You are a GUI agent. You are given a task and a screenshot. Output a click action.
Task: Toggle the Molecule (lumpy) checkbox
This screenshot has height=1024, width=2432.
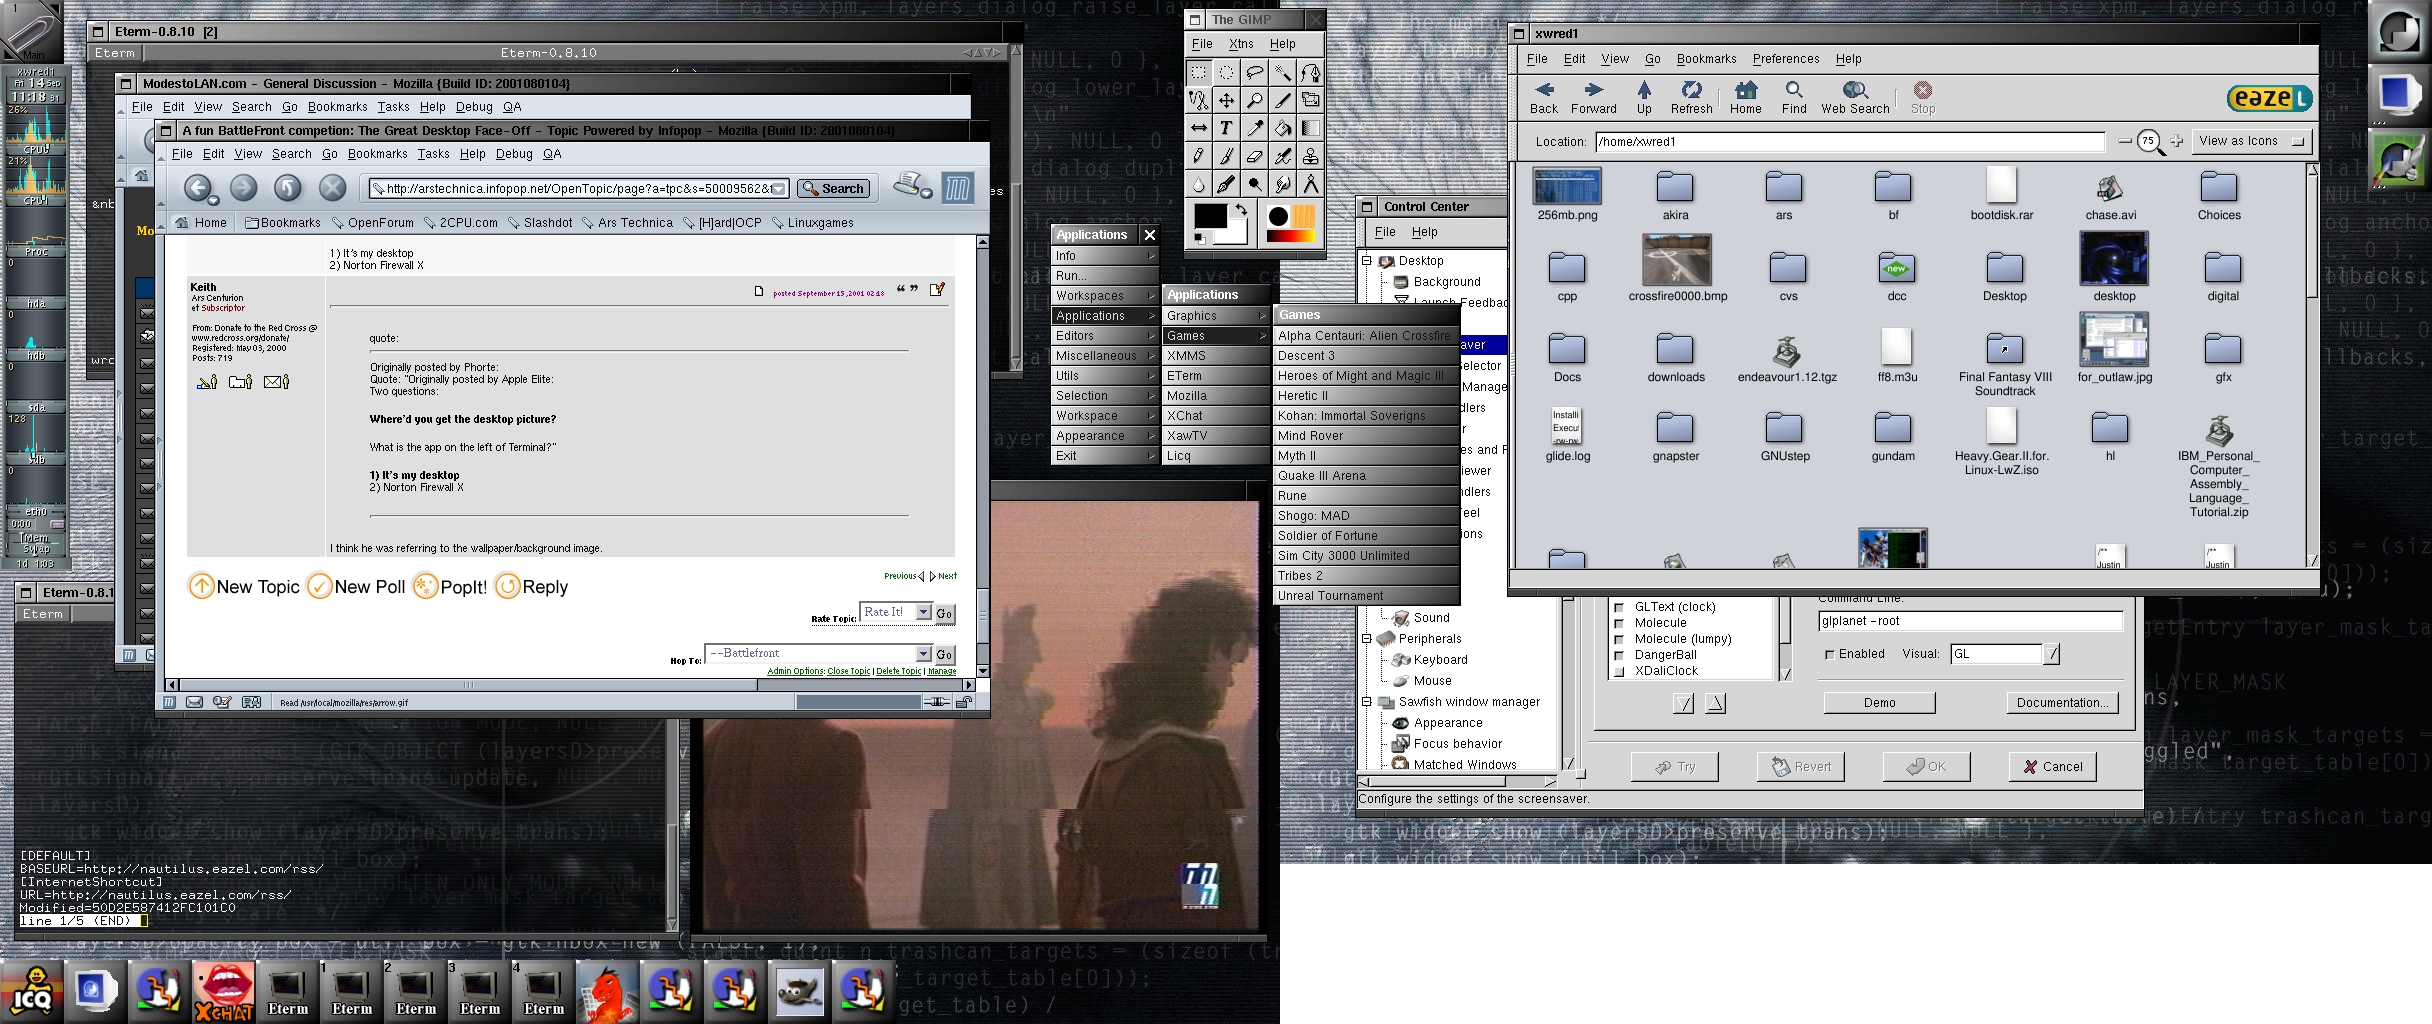pos(1619,639)
